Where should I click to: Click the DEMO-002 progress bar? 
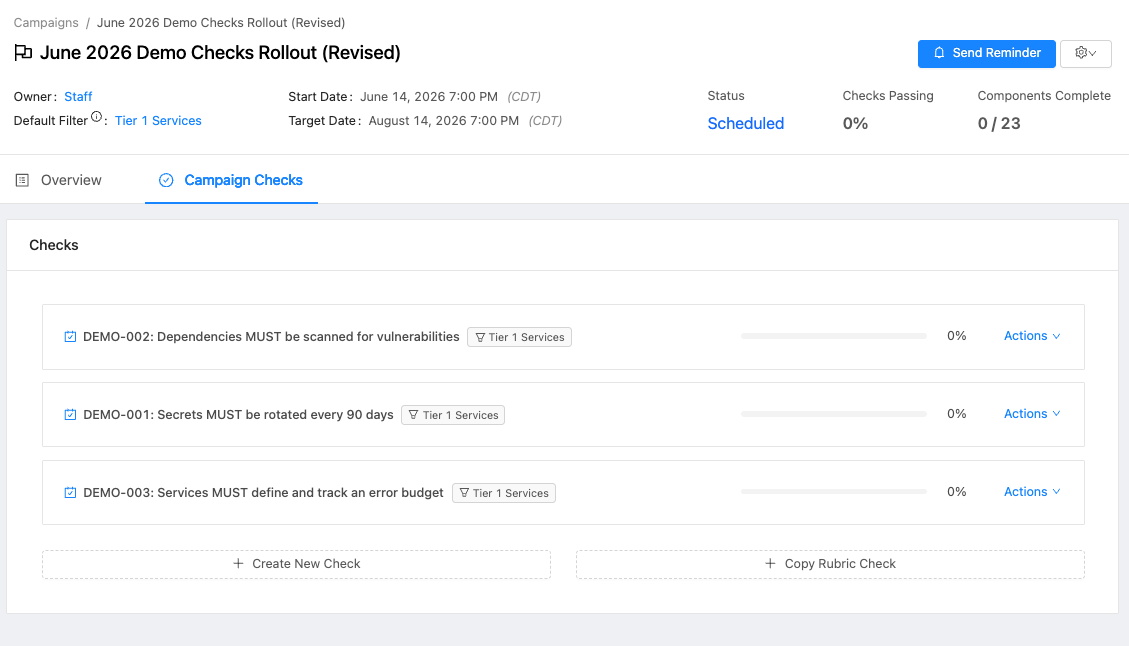click(x=833, y=336)
